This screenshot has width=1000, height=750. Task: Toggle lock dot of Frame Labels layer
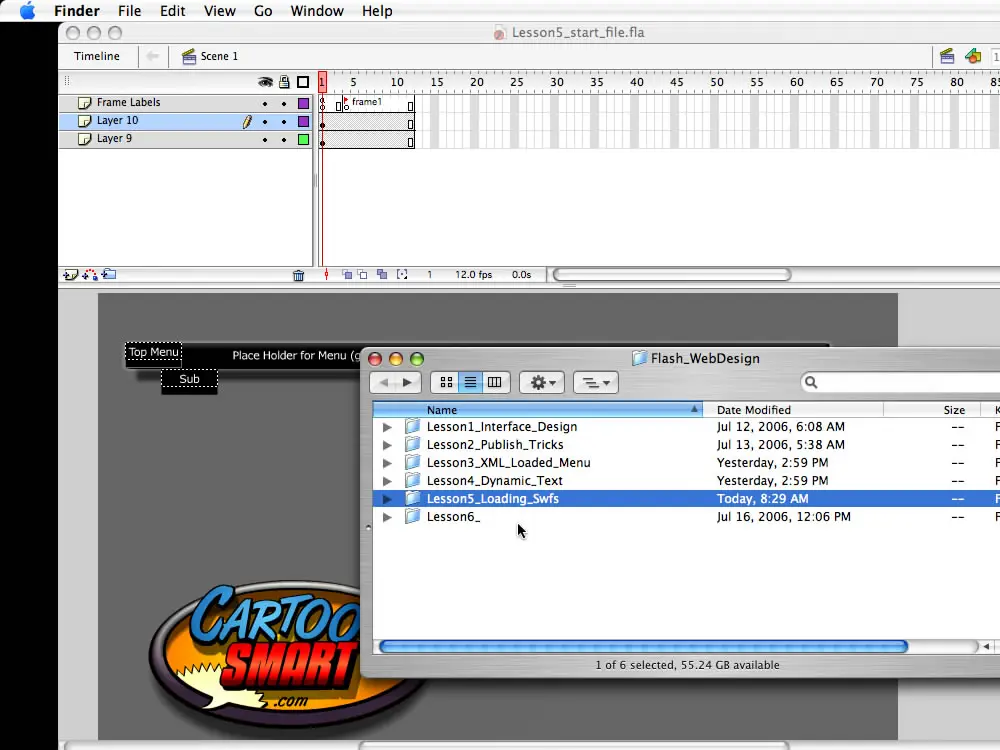click(x=284, y=103)
